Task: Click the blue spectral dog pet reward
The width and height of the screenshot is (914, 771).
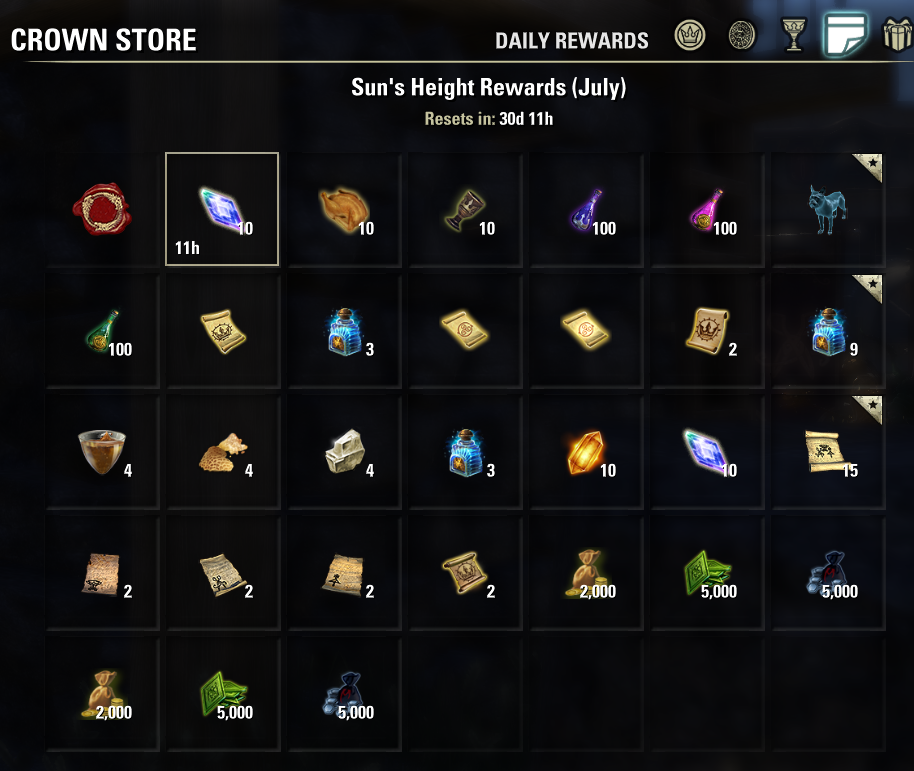Action: pyautogui.click(x=828, y=209)
